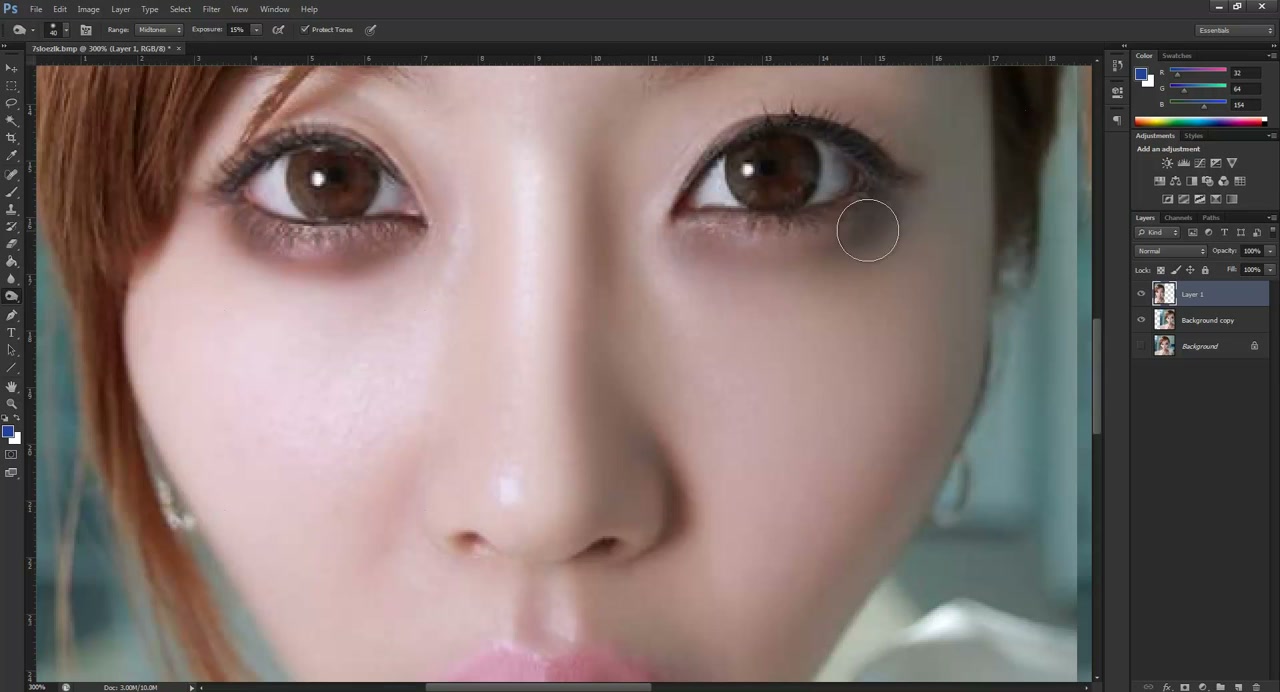Add a Vibrance adjustment

pos(1231,163)
